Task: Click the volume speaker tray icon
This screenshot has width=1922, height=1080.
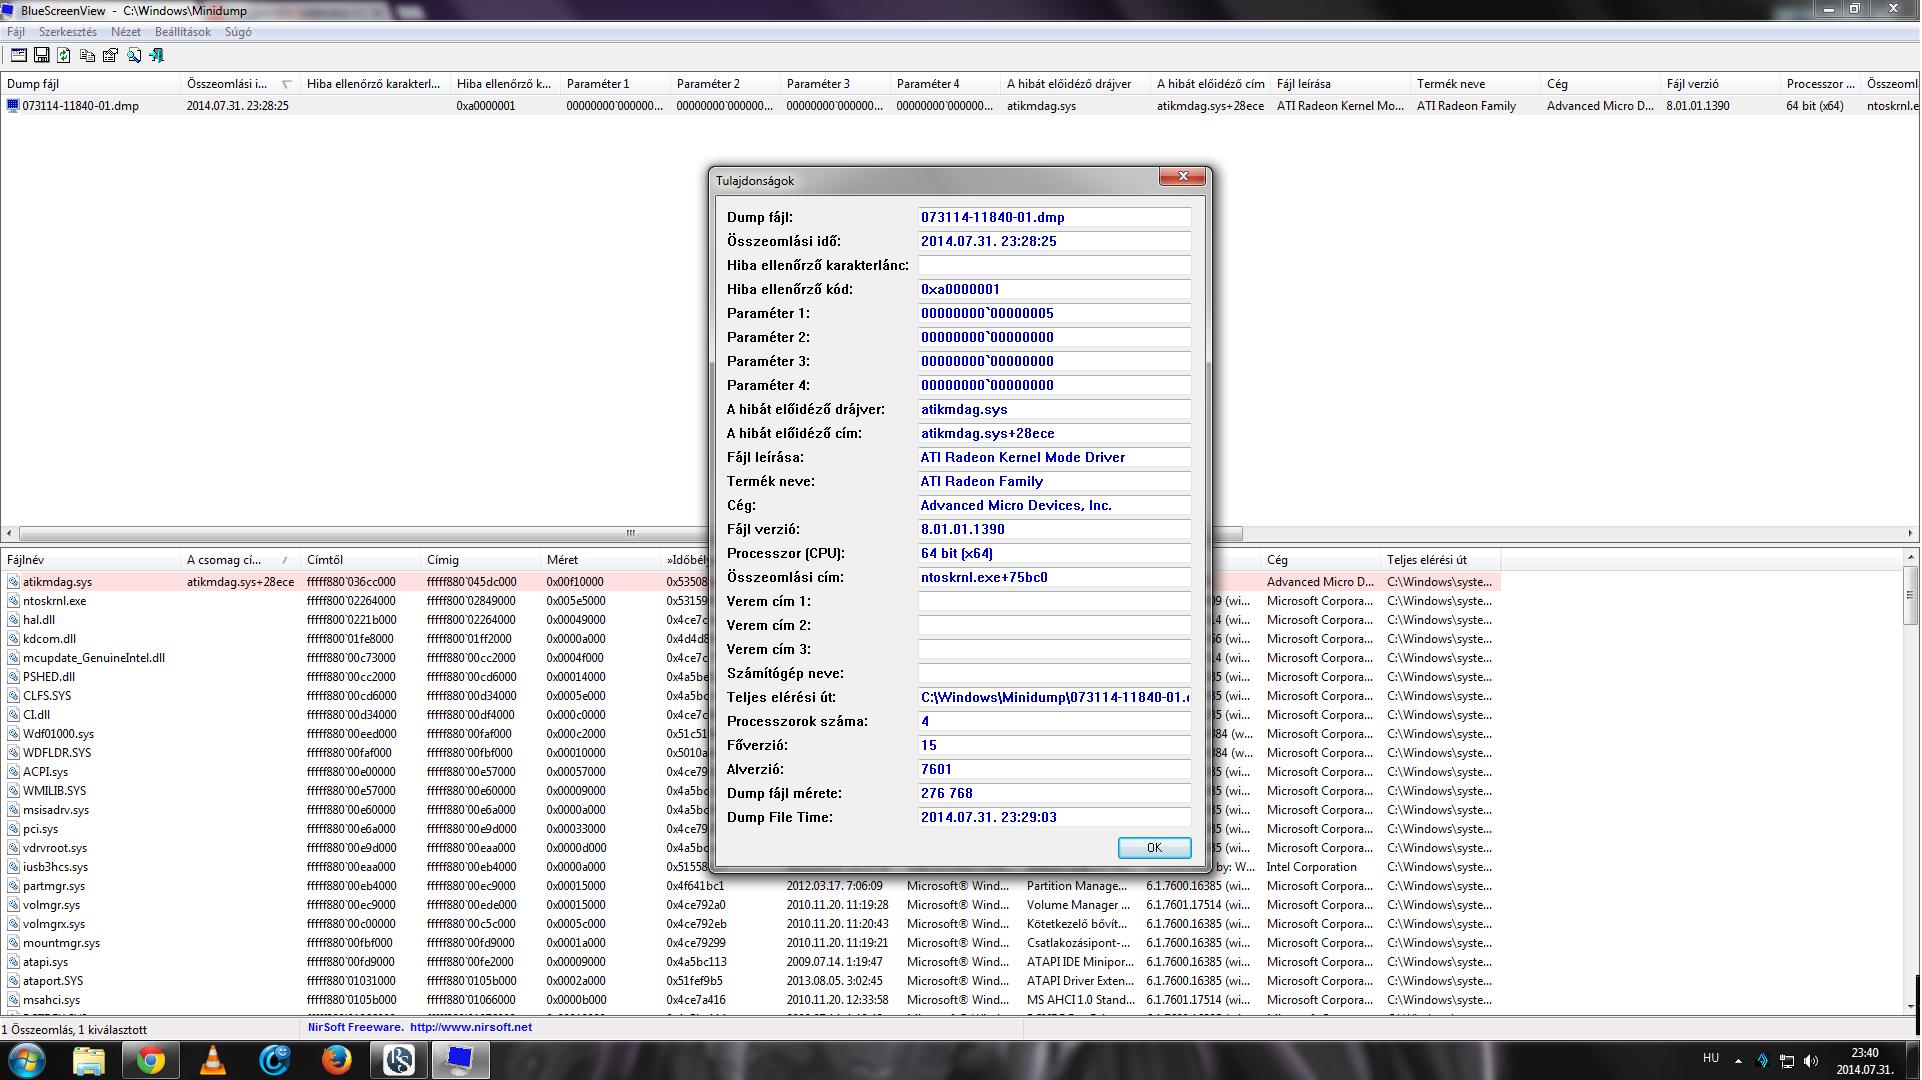Action: click(1811, 1061)
